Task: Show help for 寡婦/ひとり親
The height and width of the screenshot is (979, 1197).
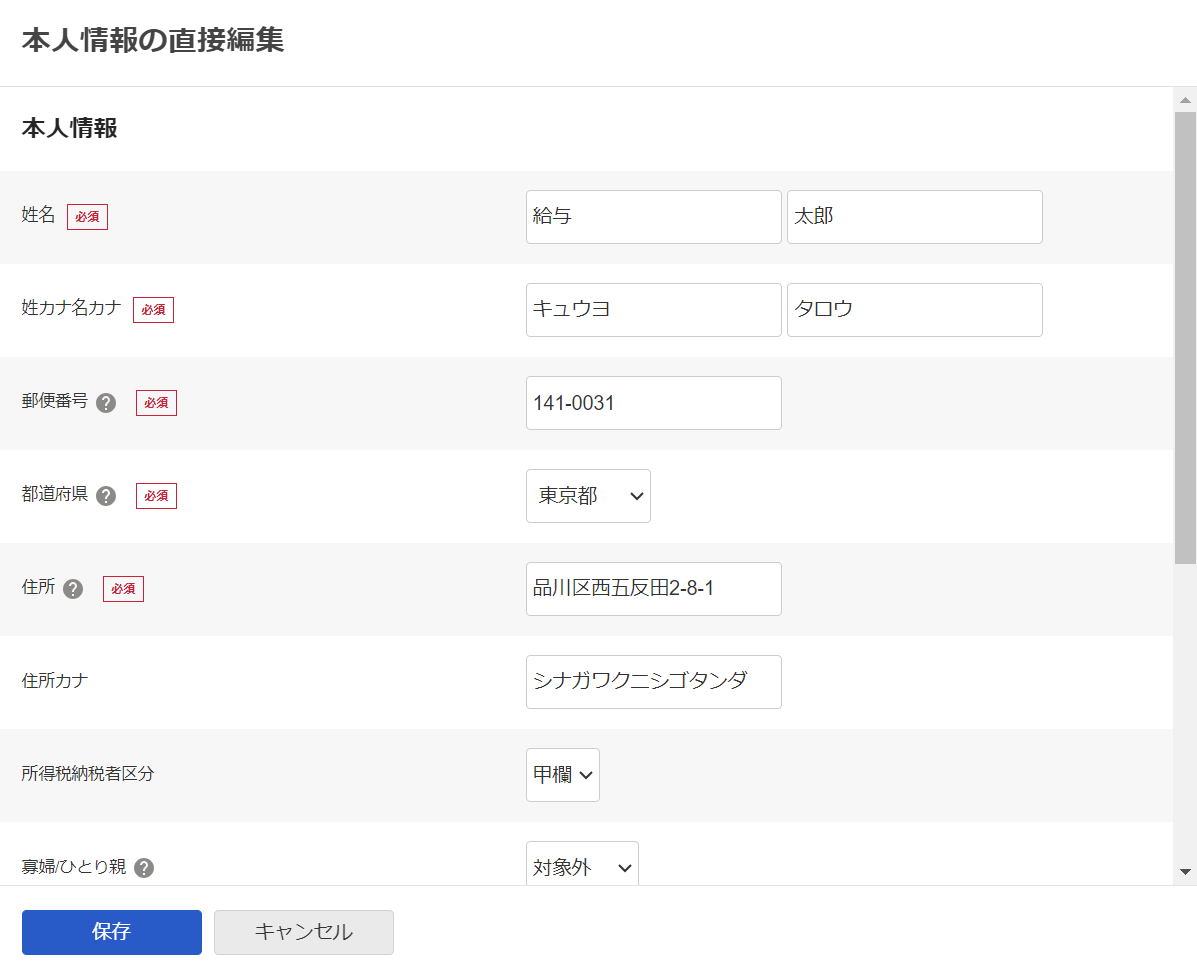Action: tap(144, 868)
